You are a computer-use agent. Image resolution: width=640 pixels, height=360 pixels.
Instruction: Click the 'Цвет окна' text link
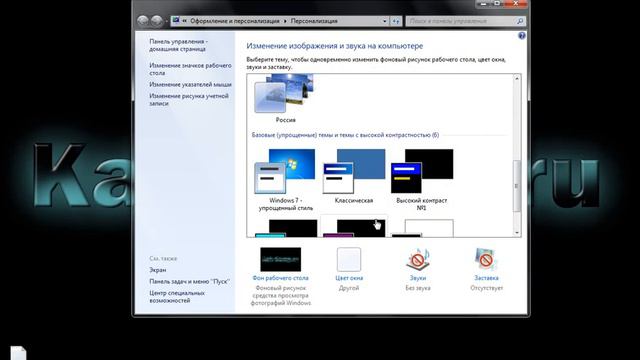(349, 278)
